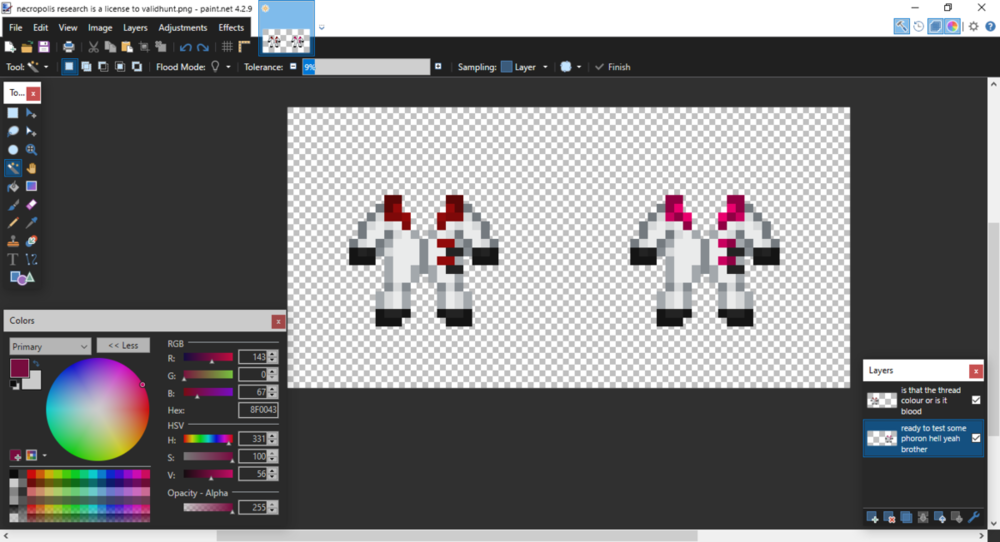Activate the Text tool
The width and height of the screenshot is (1000, 542).
pyautogui.click(x=13, y=259)
